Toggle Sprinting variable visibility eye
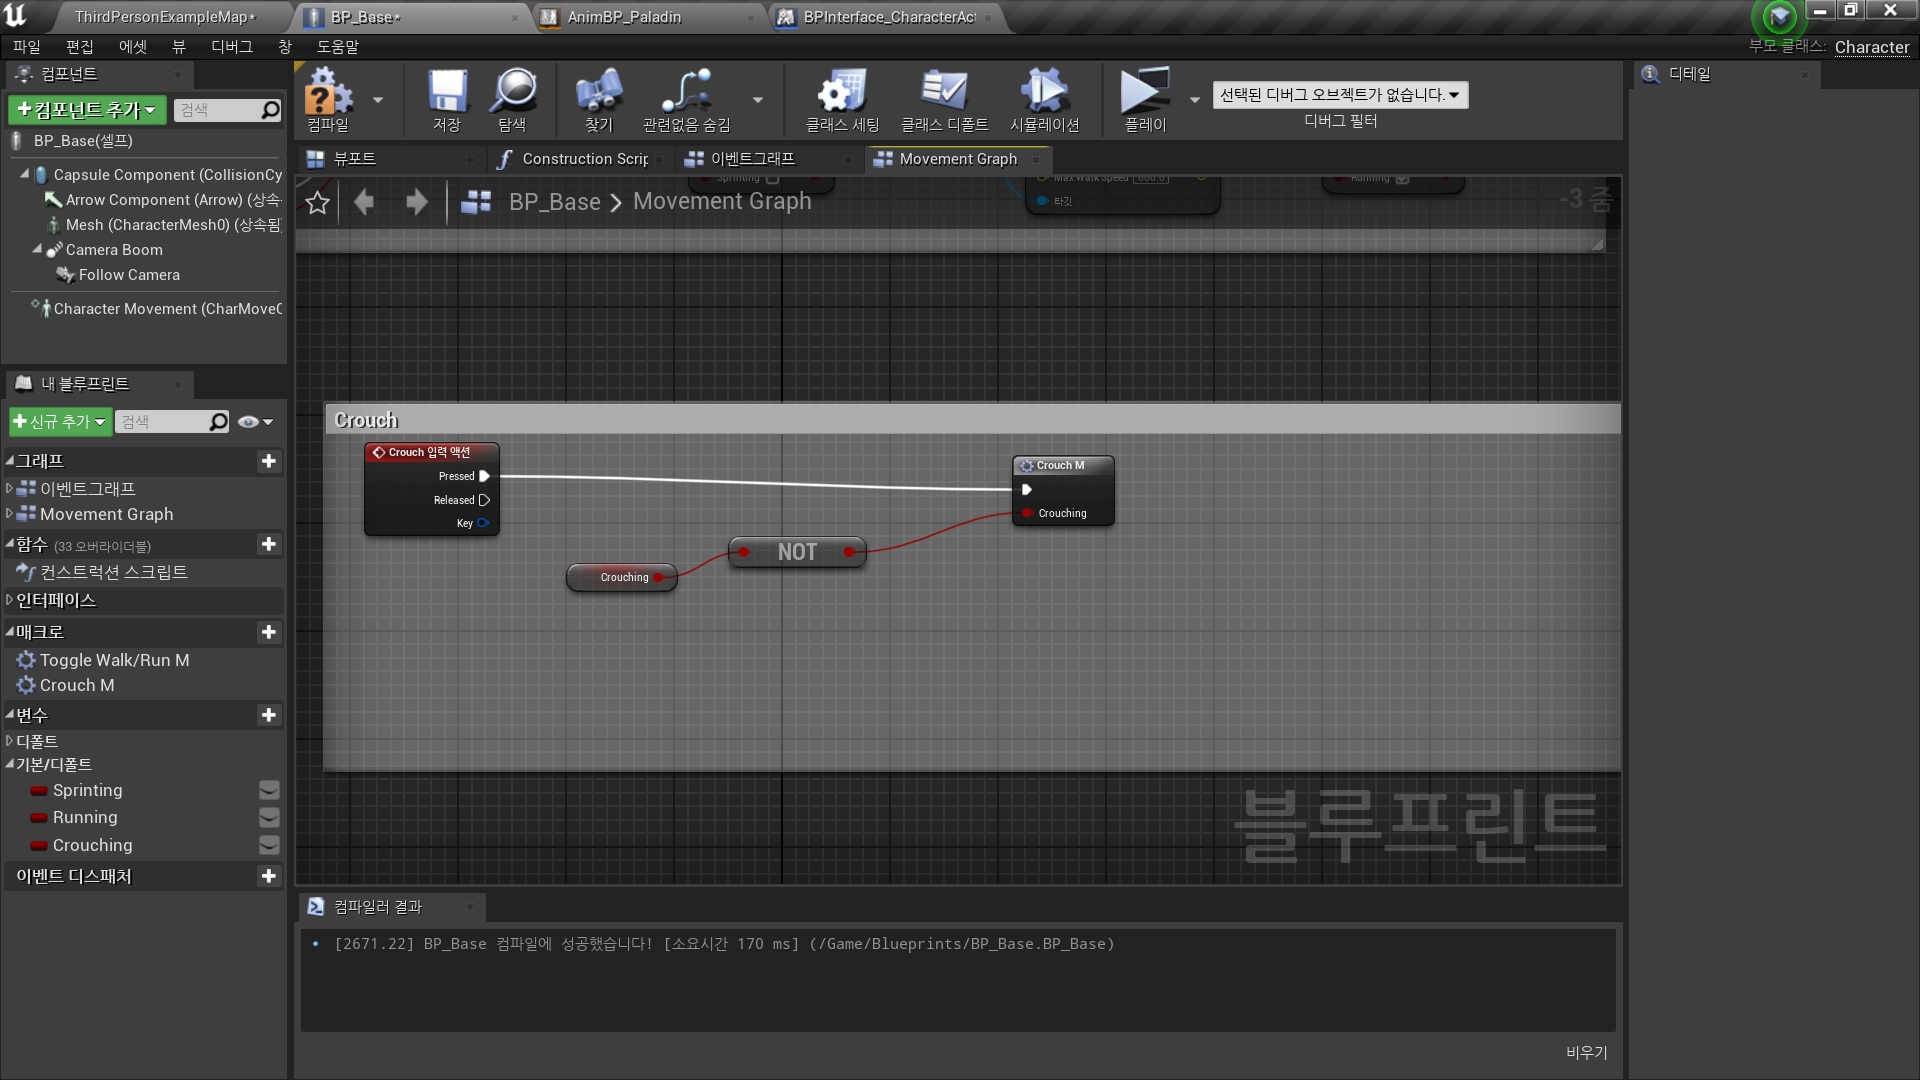This screenshot has height=1080, width=1920. click(x=269, y=791)
